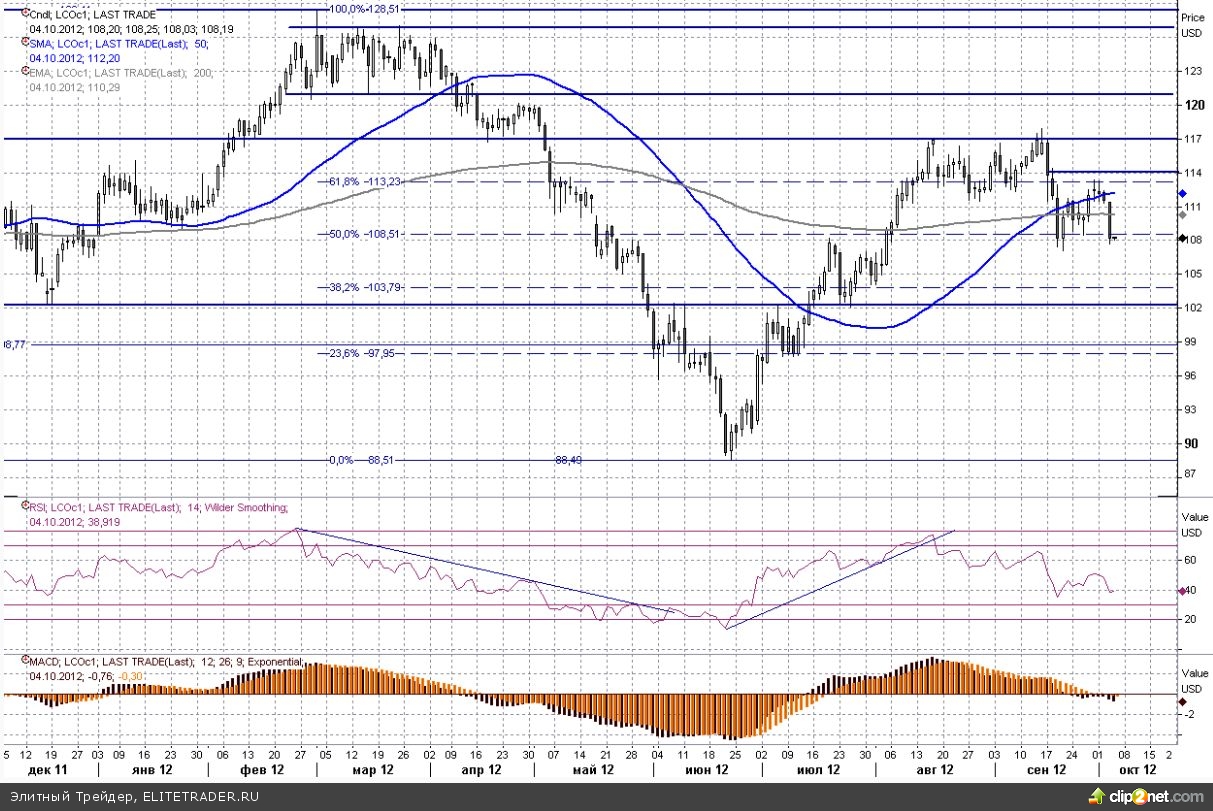
Task: Click the gray EMA diamond marker on price axis
Action: pos(1184,215)
